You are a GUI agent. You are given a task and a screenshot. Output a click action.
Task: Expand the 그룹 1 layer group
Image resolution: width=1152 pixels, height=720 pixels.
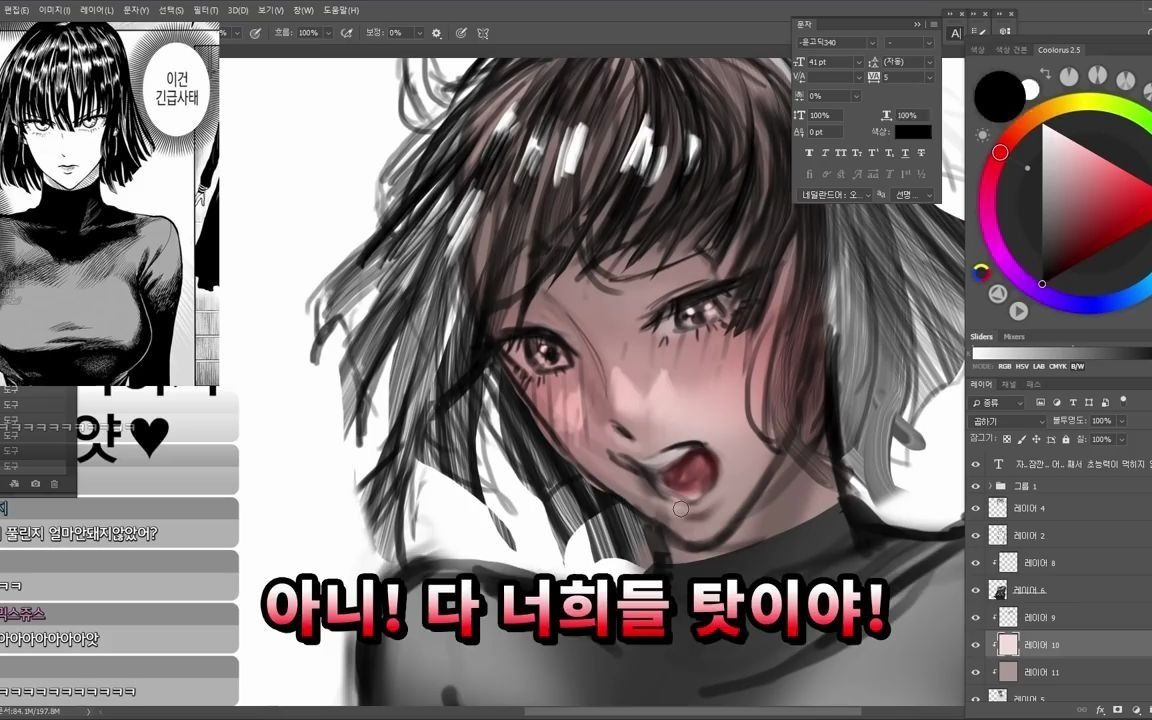click(x=990, y=486)
